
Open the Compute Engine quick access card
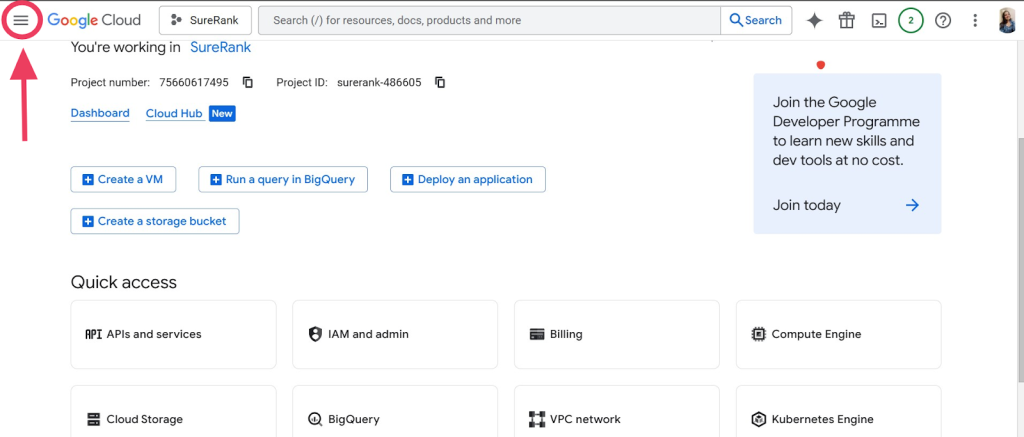(x=838, y=334)
